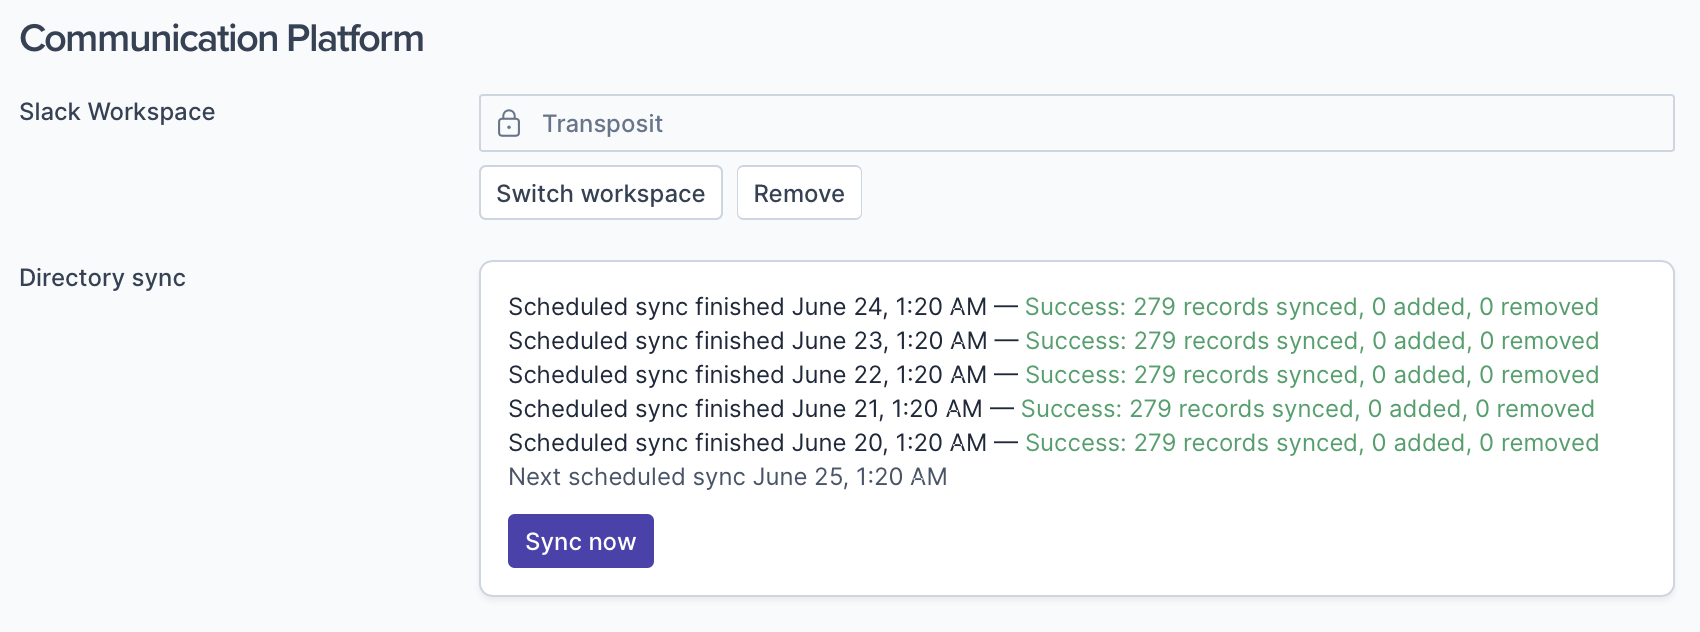The height and width of the screenshot is (632, 1700).
Task: Click the June 22 scheduled sync entry
Action: [747, 375]
